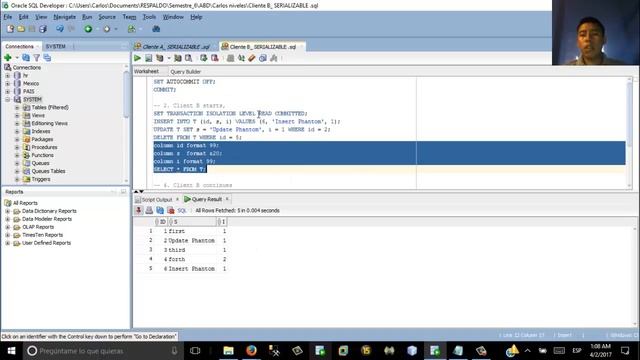The height and width of the screenshot is (360, 640).
Task: Click the Clear (eraser) icon in worksheet toolbar
Action: (x=252, y=58)
